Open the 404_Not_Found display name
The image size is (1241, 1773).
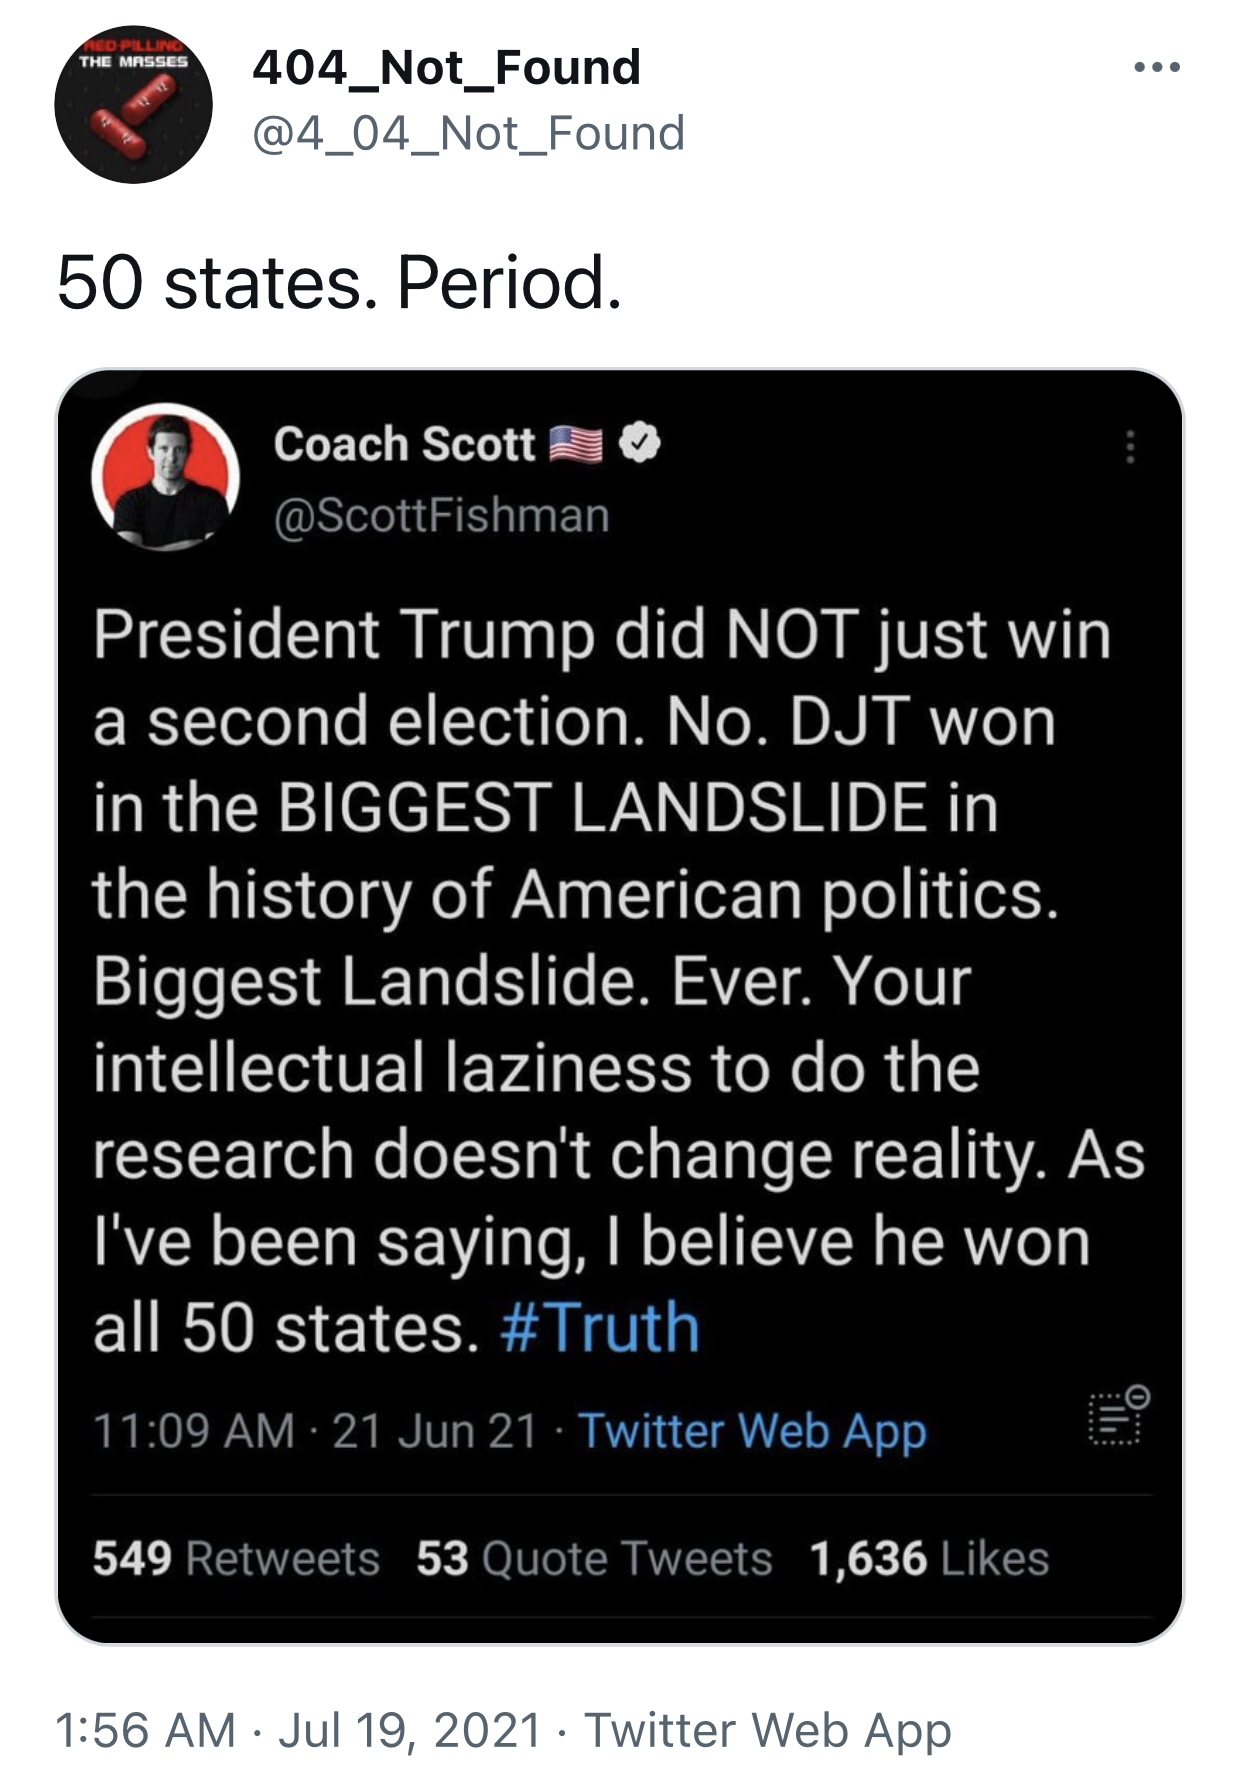coord(446,68)
